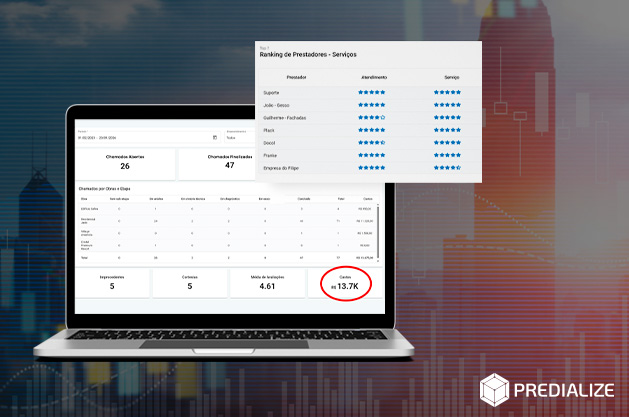629x417 pixels.
Task: Click Empresa do Filipe's Atendimento star rating
Action: pos(371,168)
